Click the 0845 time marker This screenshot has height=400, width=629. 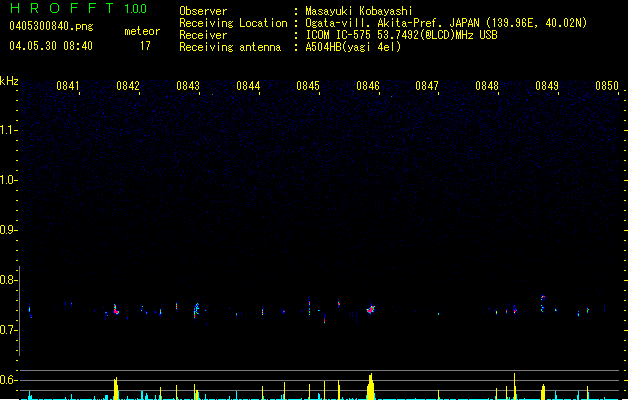[308, 86]
